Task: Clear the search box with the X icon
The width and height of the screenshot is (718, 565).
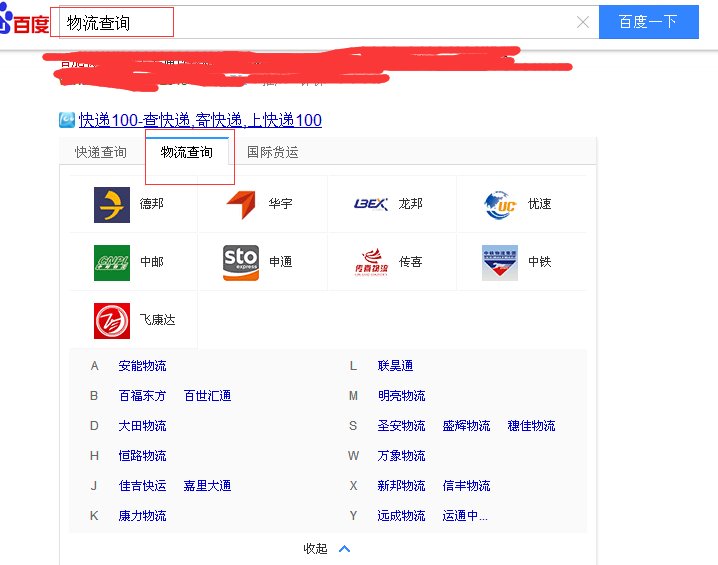Action: point(582,22)
